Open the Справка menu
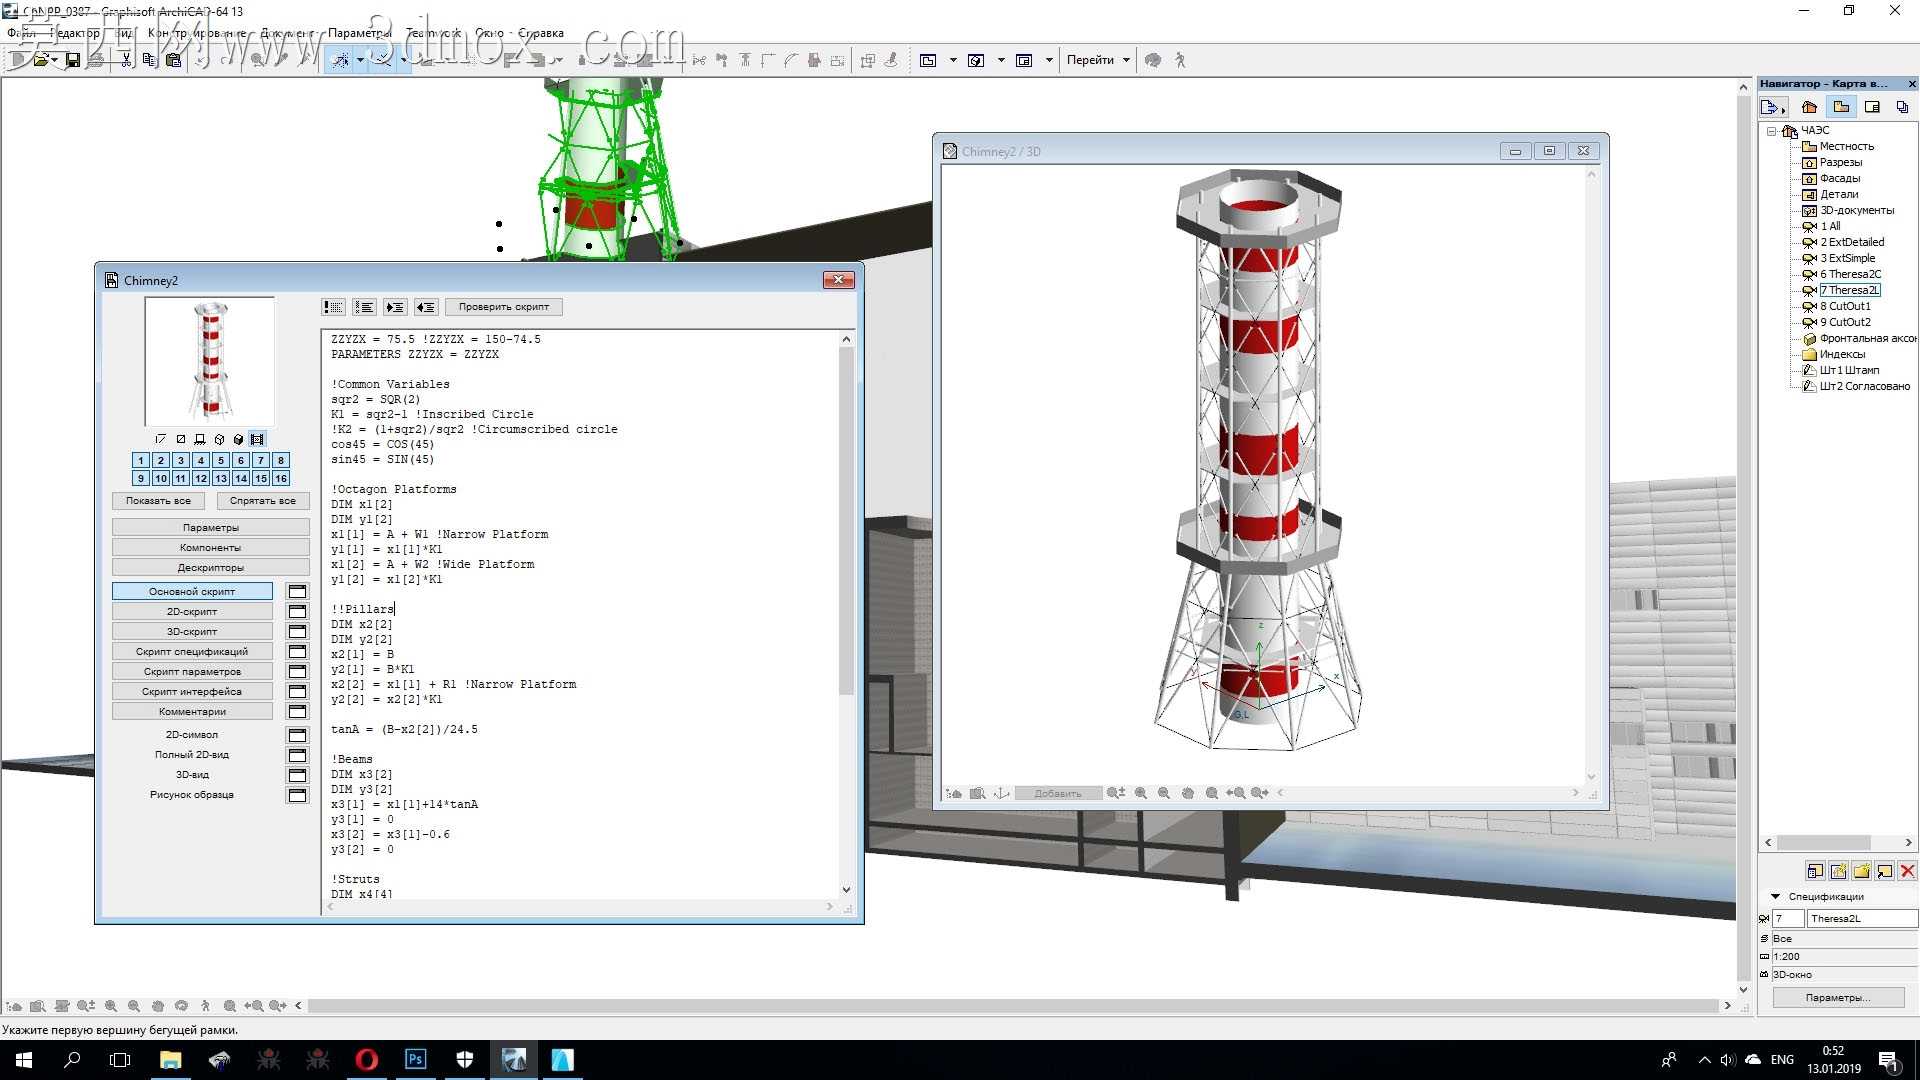The height and width of the screenshot is (1080, 1920). [541, 33]
